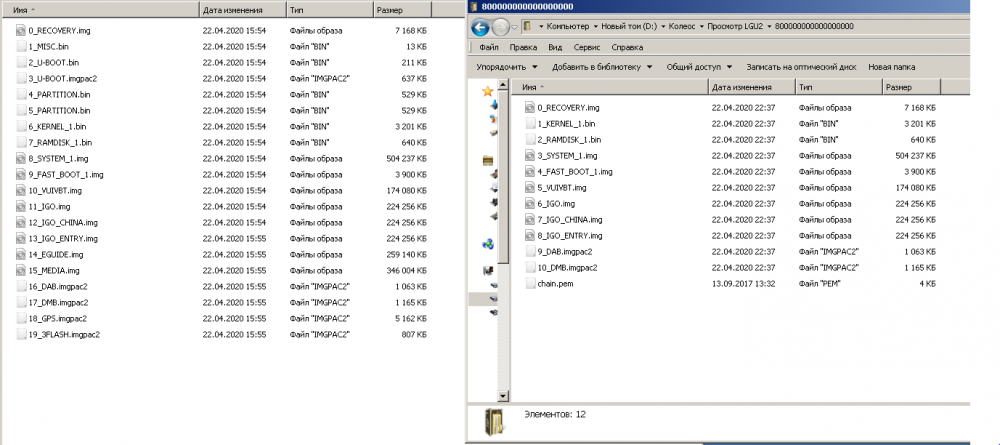Image resolution: width=1000 pixels, height=445 pixels.
Task: Click the greyed Forward arrow button
Action: coord(501,27)
